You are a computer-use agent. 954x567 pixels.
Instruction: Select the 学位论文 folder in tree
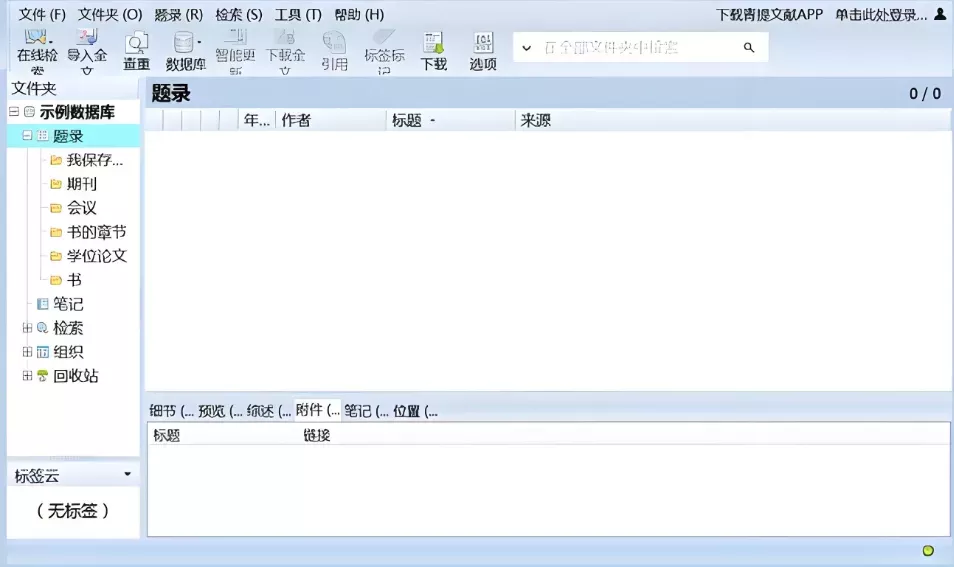(96, 256)
